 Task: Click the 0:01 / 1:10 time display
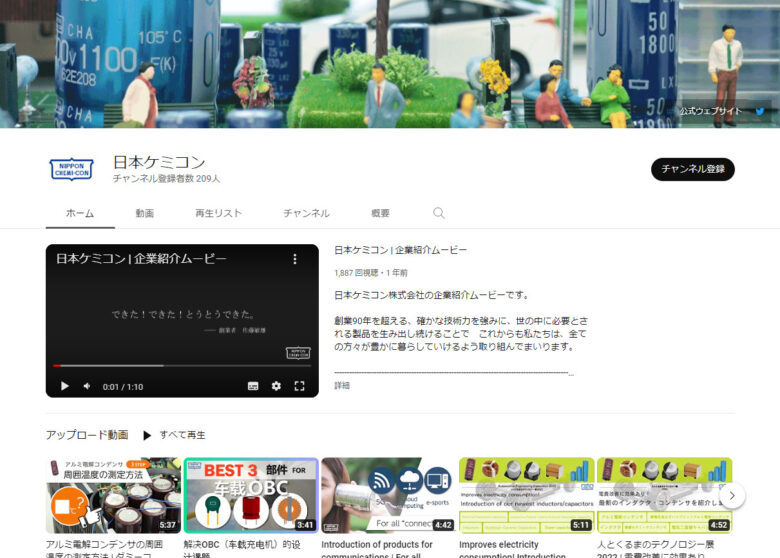point(123,387)
